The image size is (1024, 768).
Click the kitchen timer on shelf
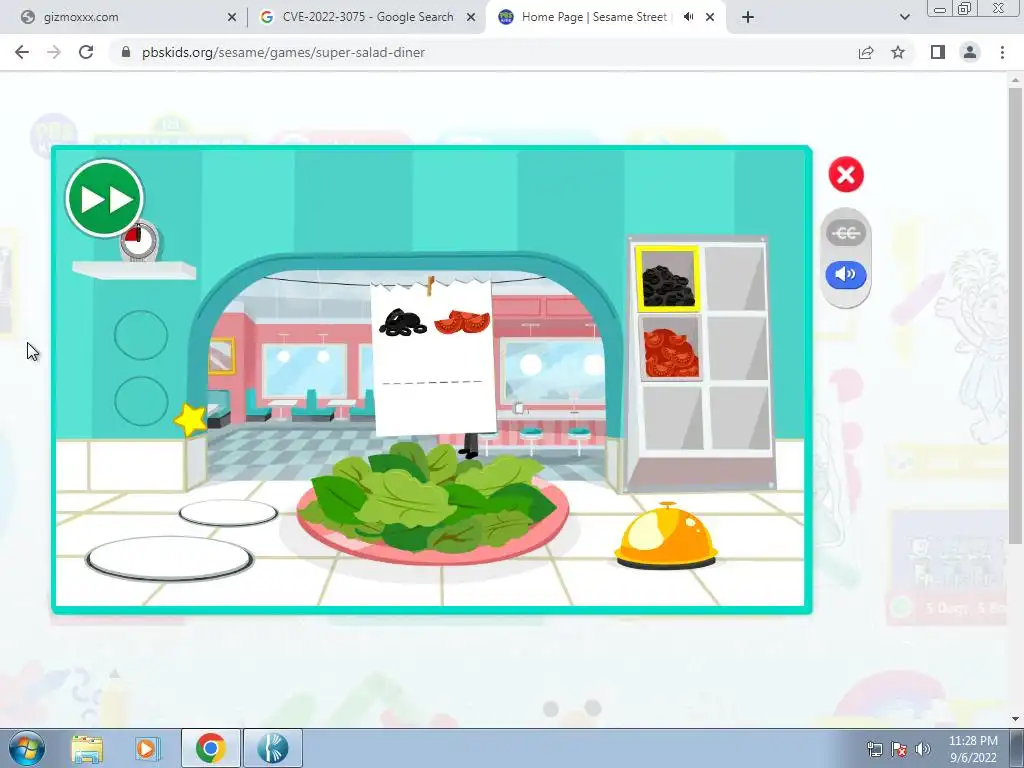point(139,241)
